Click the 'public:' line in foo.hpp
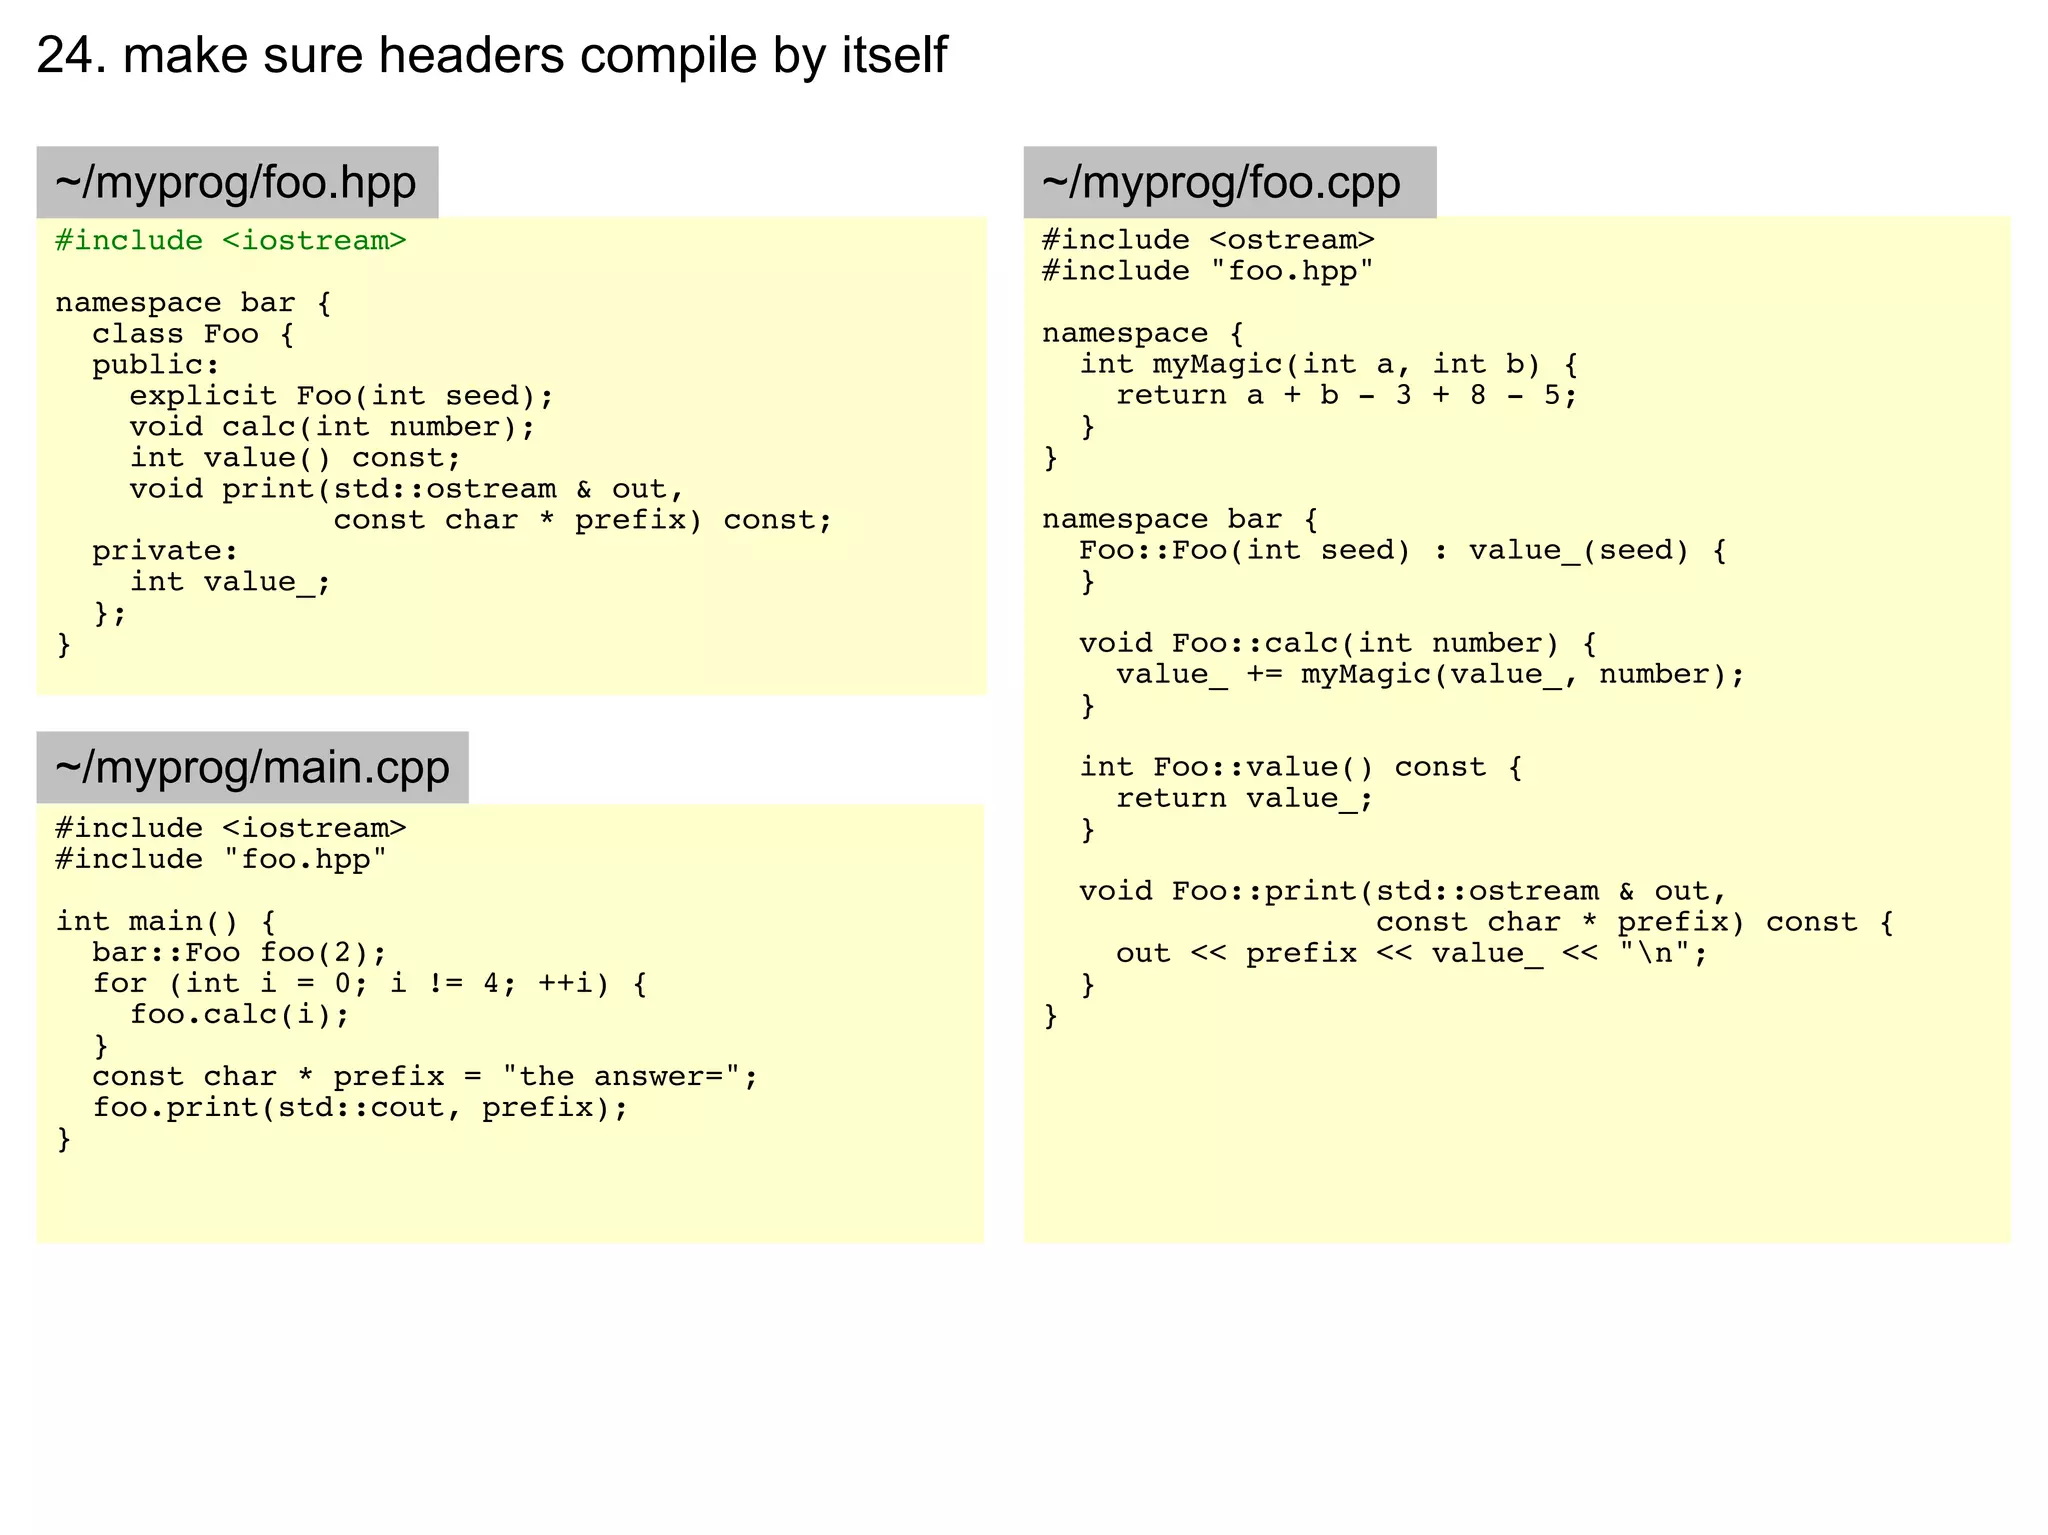This screenshot has height=1535, width=2048. (x=156, y=365)
